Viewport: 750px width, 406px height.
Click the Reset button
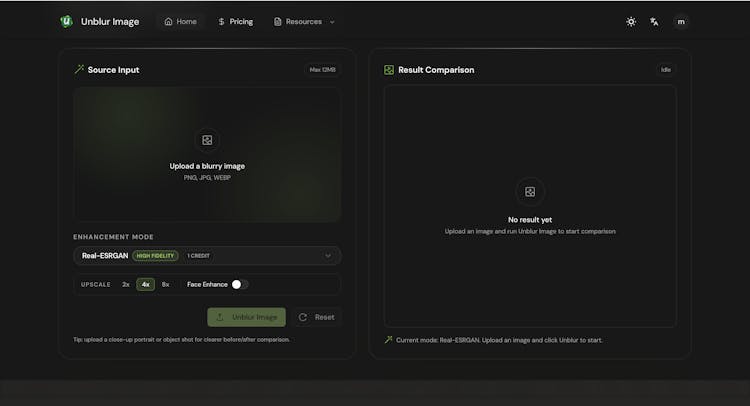point(317,317)
